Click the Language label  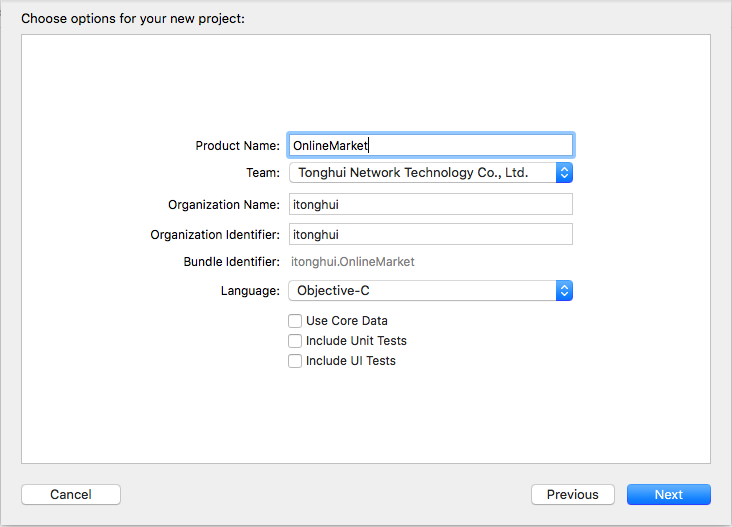(x=250, y=291)
